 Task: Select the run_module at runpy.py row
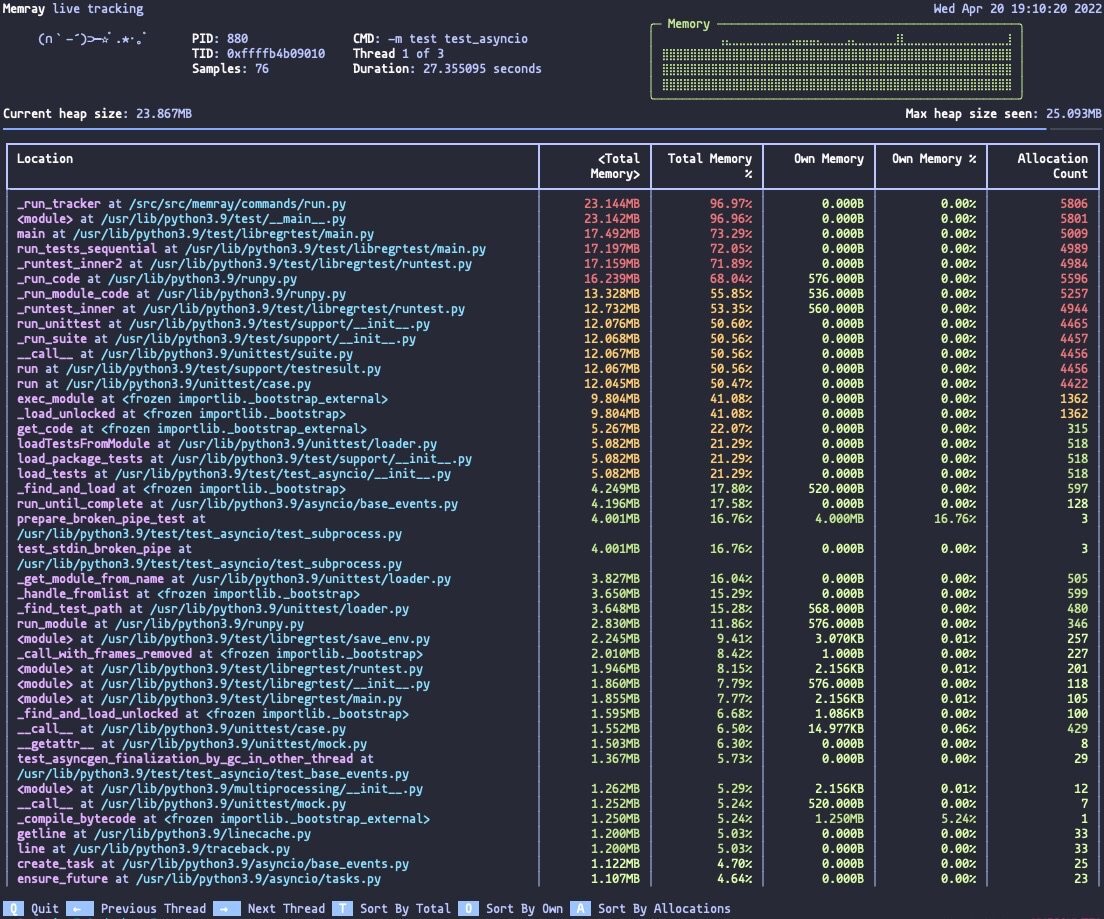[552, 623]
